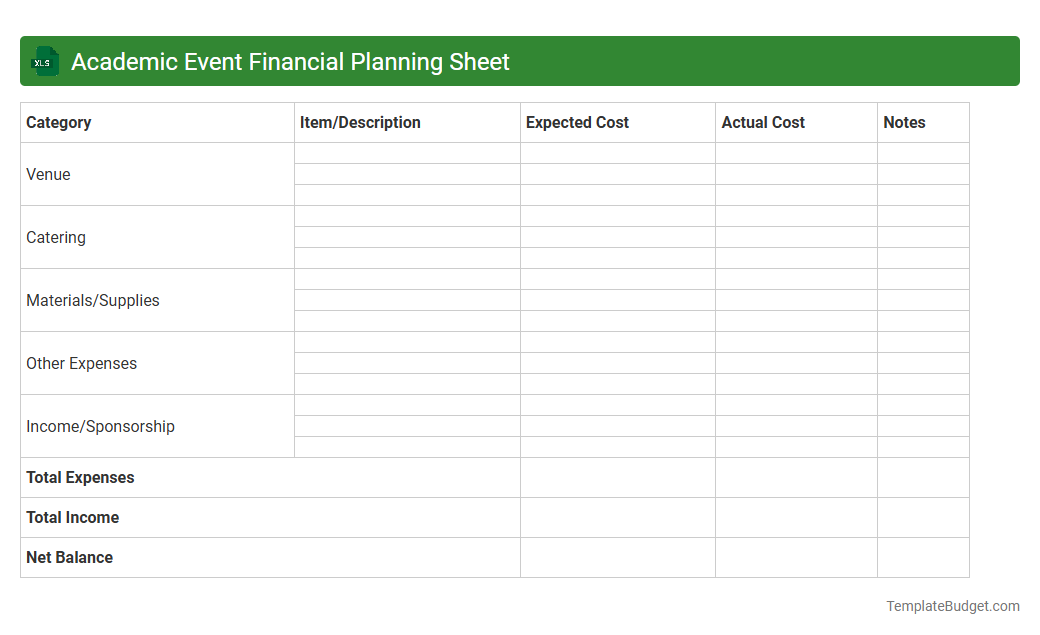The height and width of the screenshot is (635, 1040).
Task: Select the Actual Cost cell for Total Expenses
Action: click(x=796, y=477)
